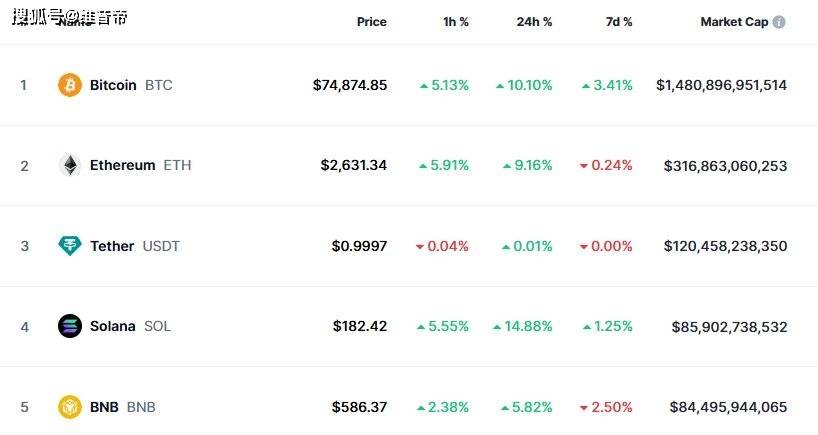Sort by the 7d % column header
The height and width of the screenshot is (435, 818).
click(x=619, y=22)
